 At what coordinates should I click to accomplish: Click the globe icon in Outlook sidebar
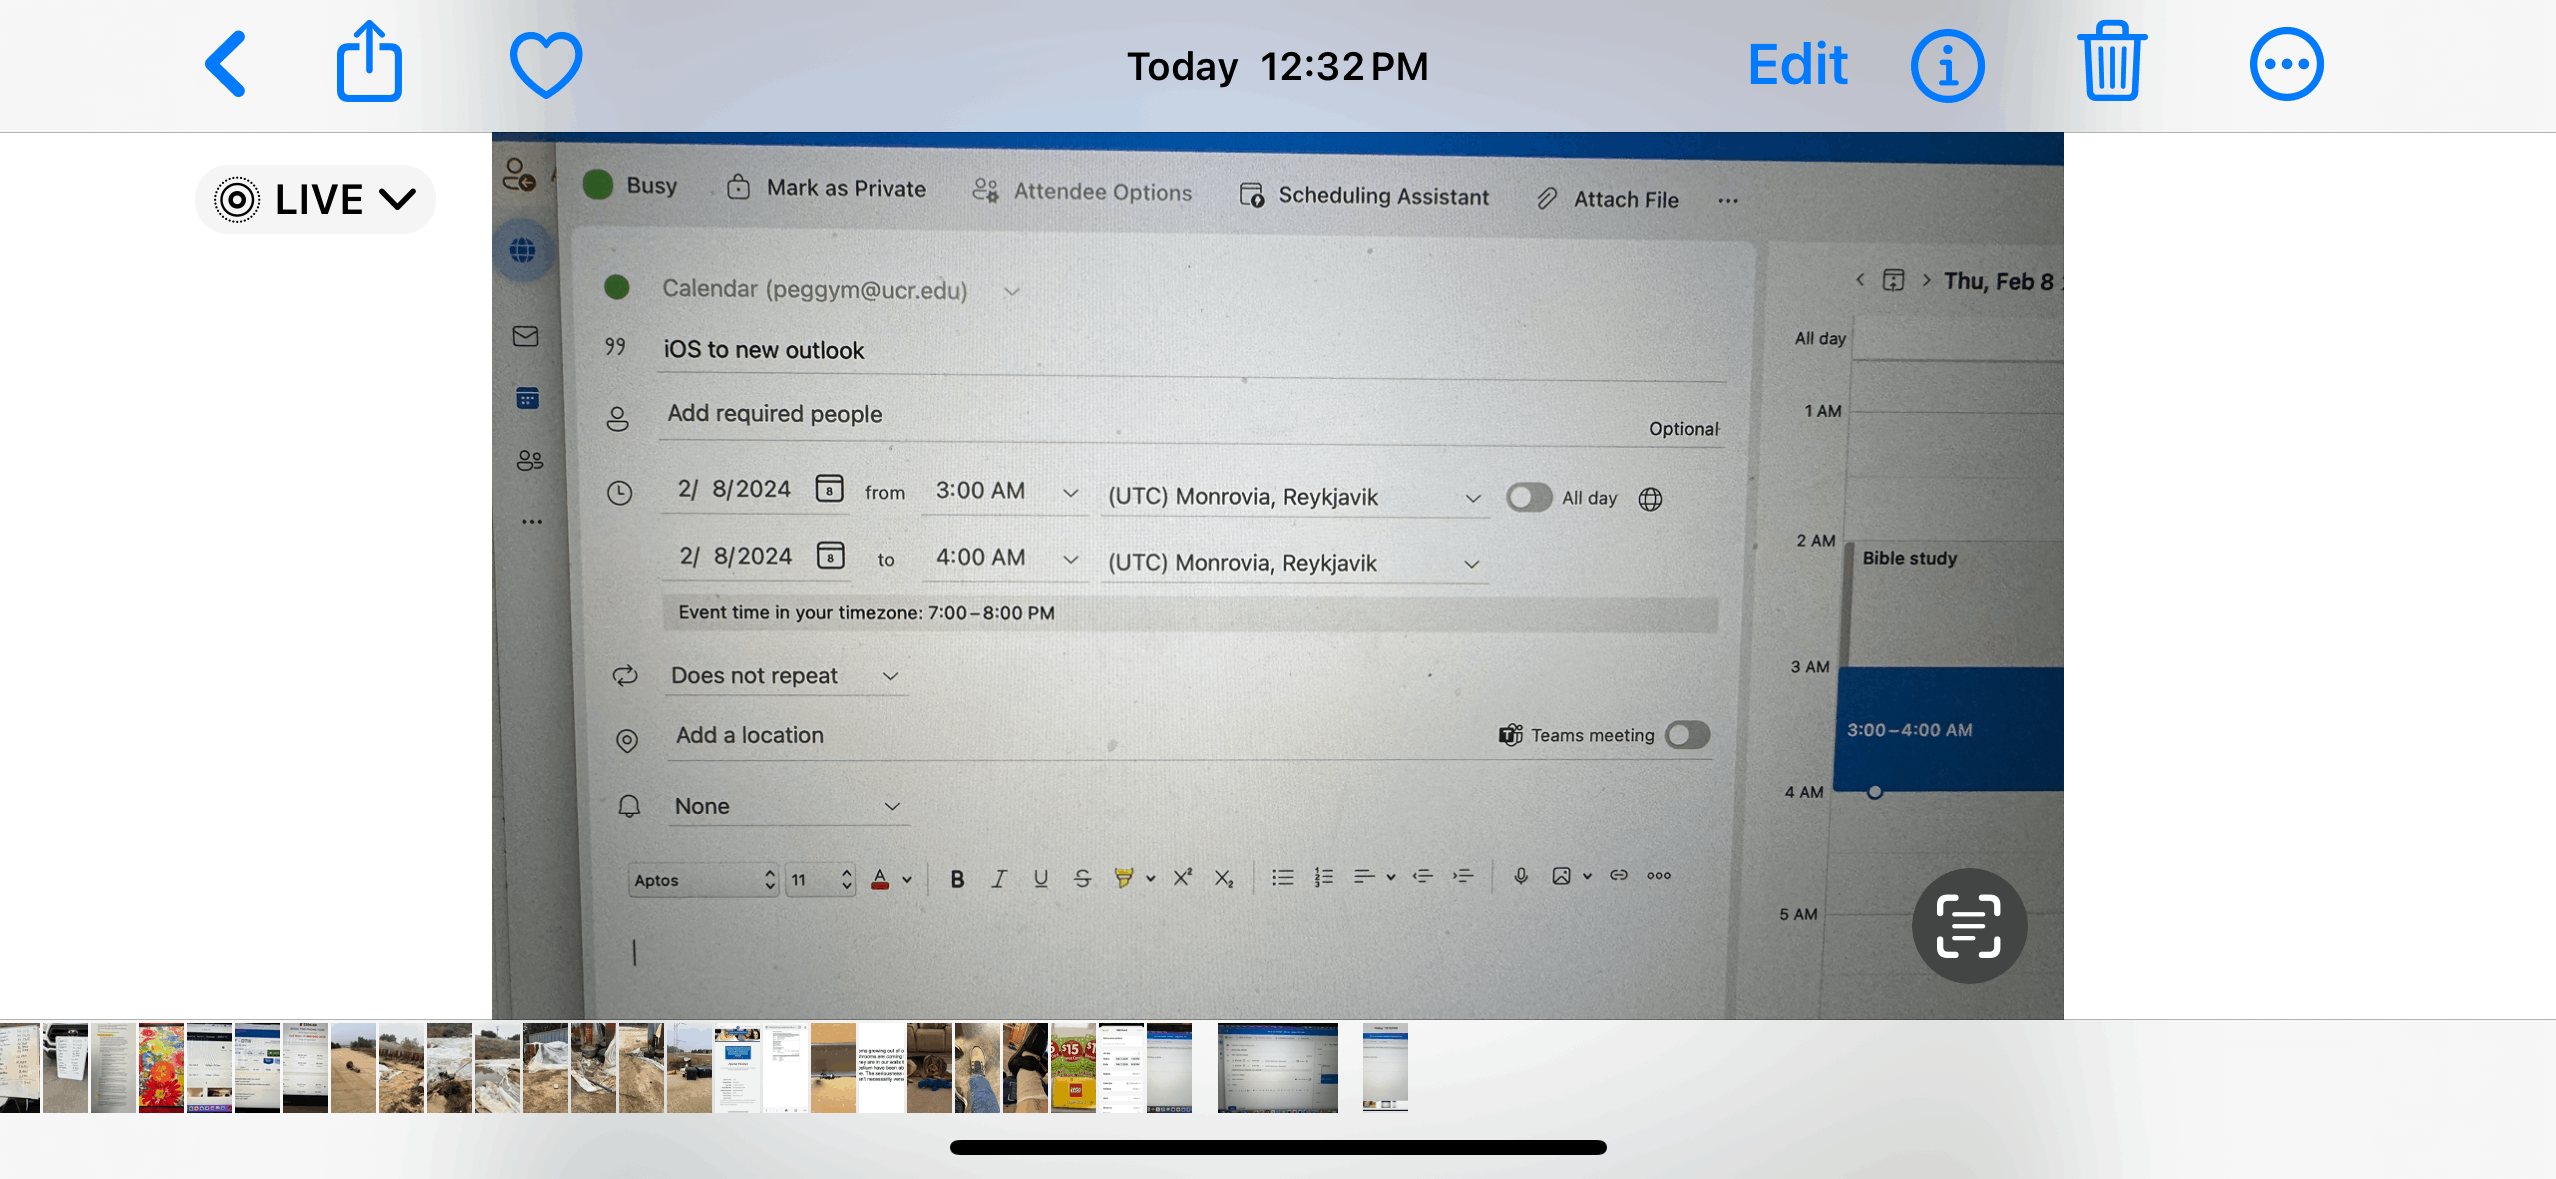tap(523, 250)
